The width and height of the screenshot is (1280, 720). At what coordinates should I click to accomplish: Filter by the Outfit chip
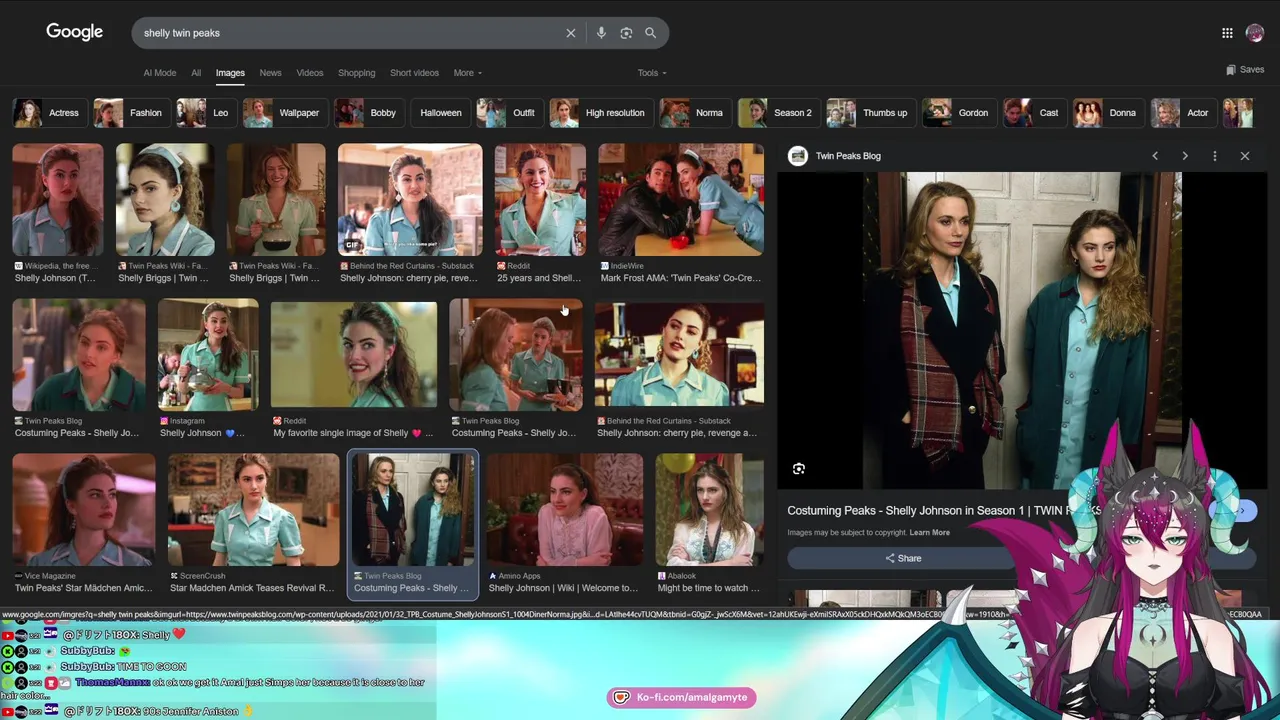tap(508, 113)
